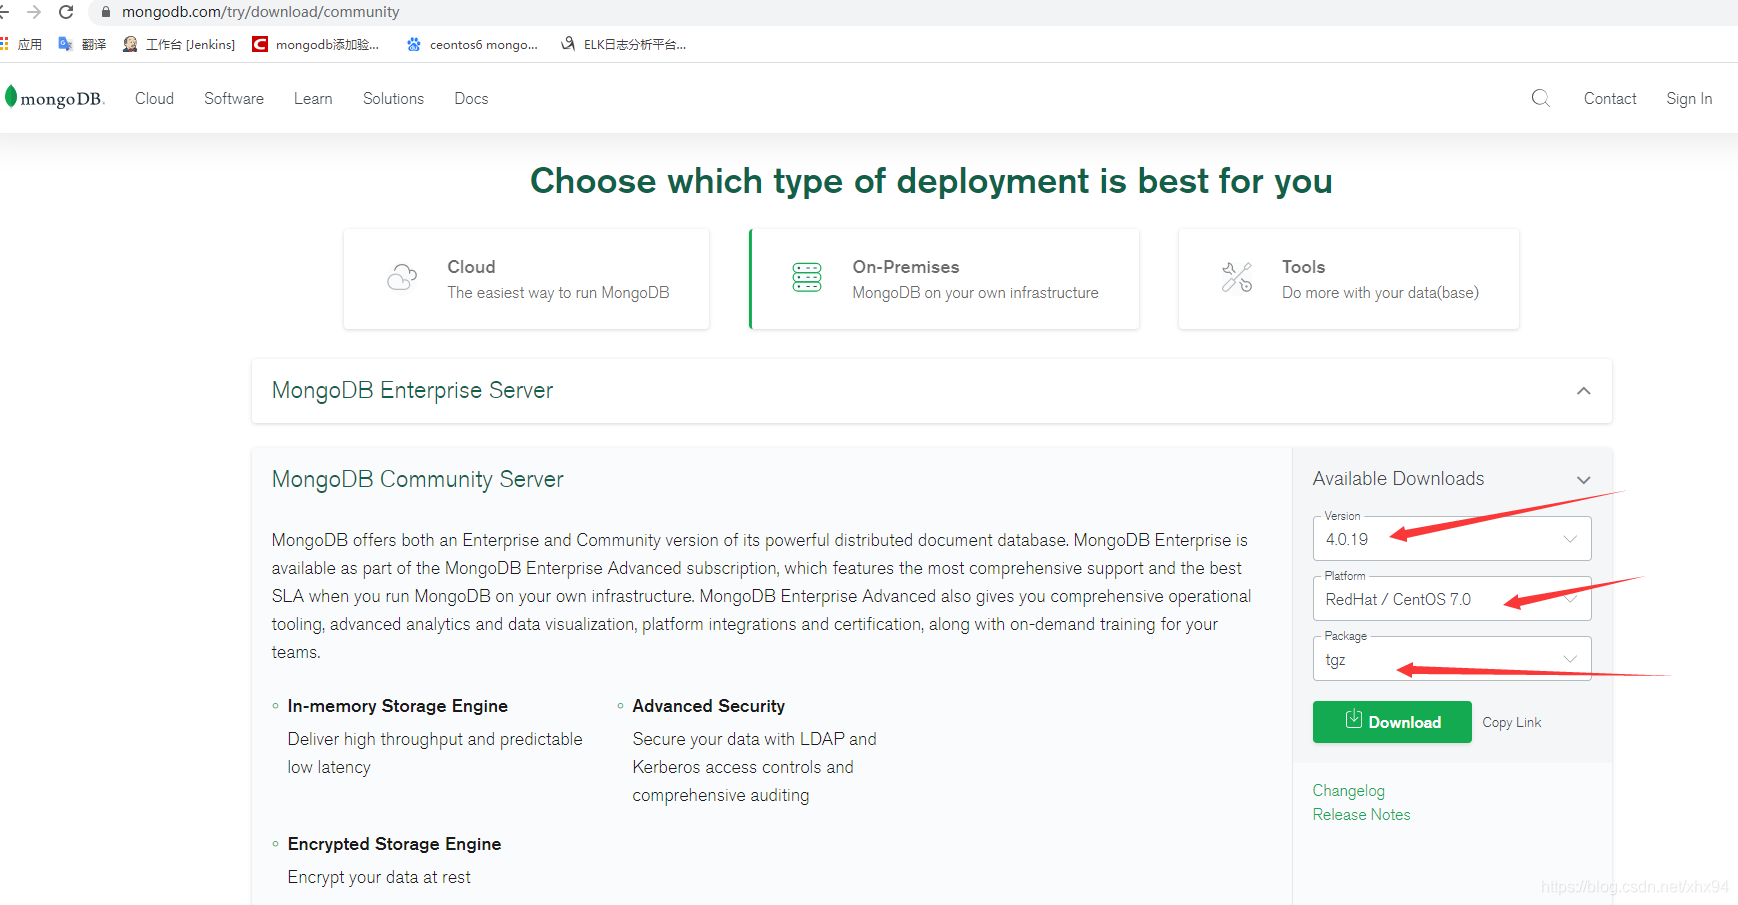Image resolution: width=1738 pixels, height=905 pixels.
Task: Click the padlock site security icon
Action: pyautogui.click(x=106, y=12)
